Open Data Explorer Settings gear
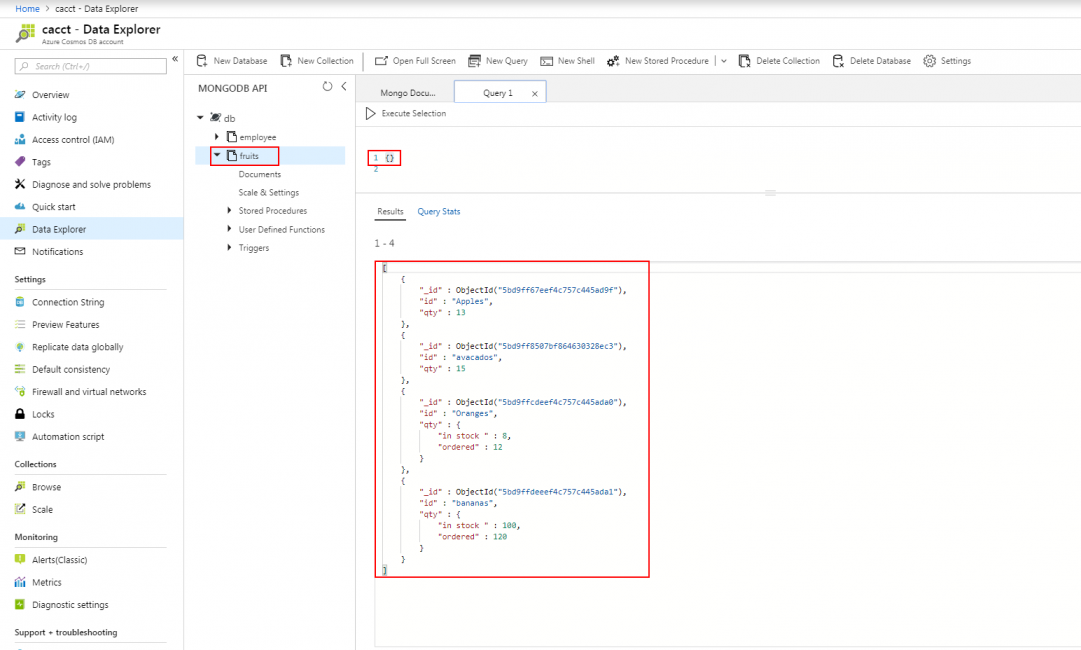 930,61
